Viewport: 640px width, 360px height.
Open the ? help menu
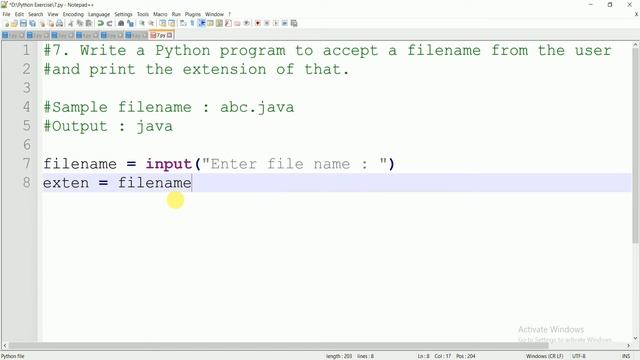point(229,14)
